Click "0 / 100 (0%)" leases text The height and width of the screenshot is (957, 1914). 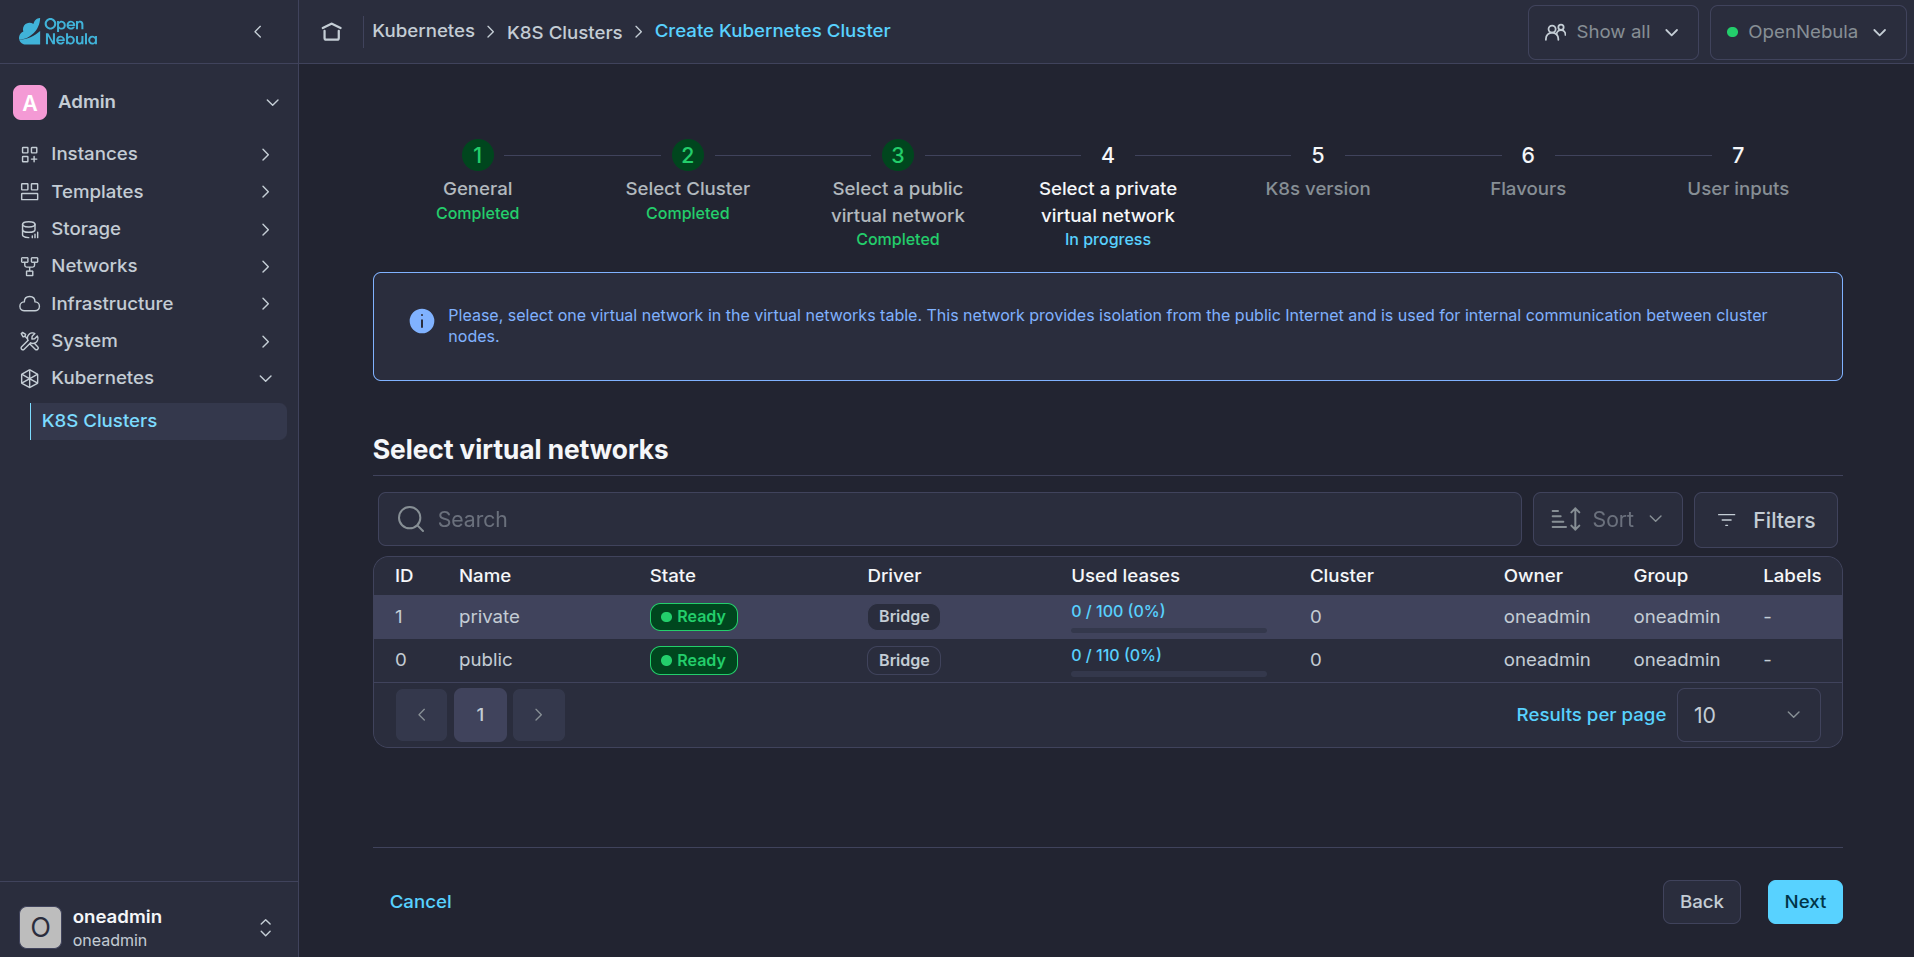(x=1118, y=611)
